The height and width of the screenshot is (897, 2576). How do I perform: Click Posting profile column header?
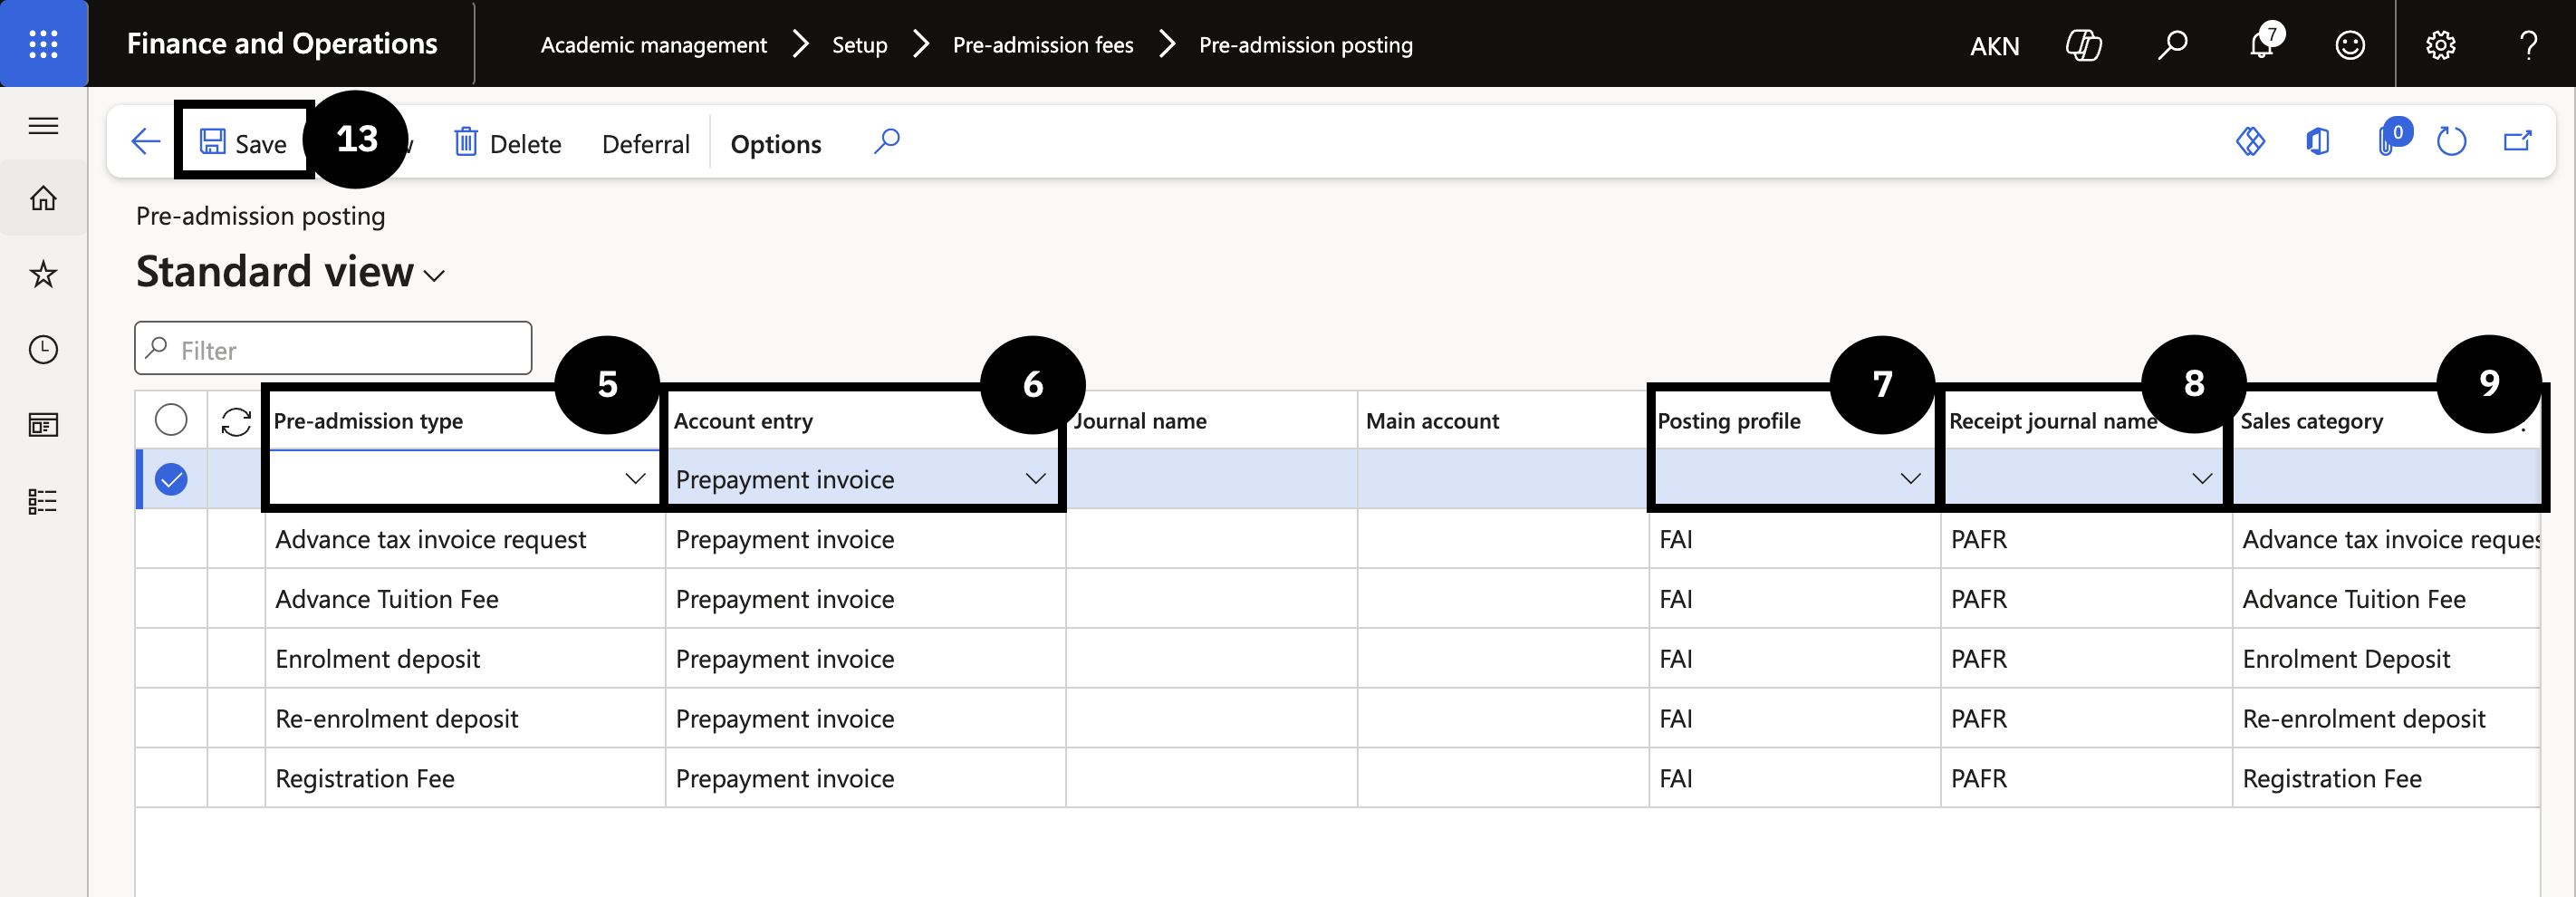pyautogui.click(x=1728, y=421)
